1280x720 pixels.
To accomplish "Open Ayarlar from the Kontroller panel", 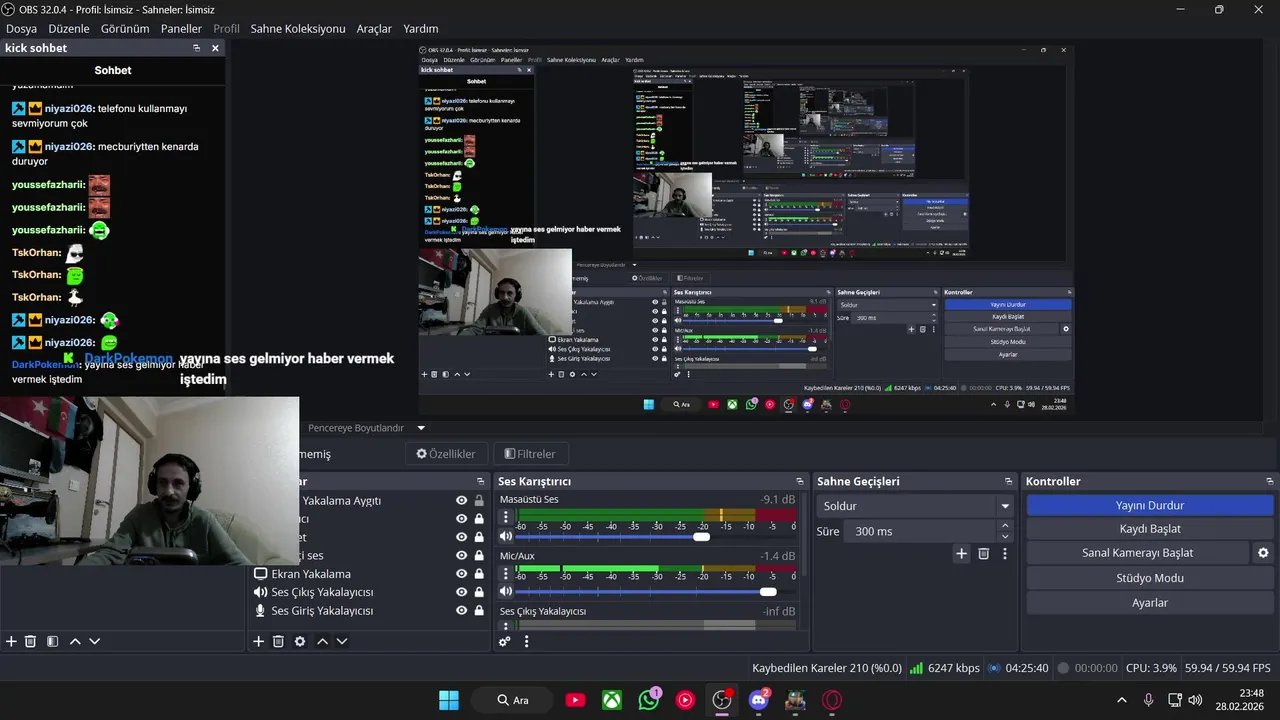I will [x=1150, y=603].
